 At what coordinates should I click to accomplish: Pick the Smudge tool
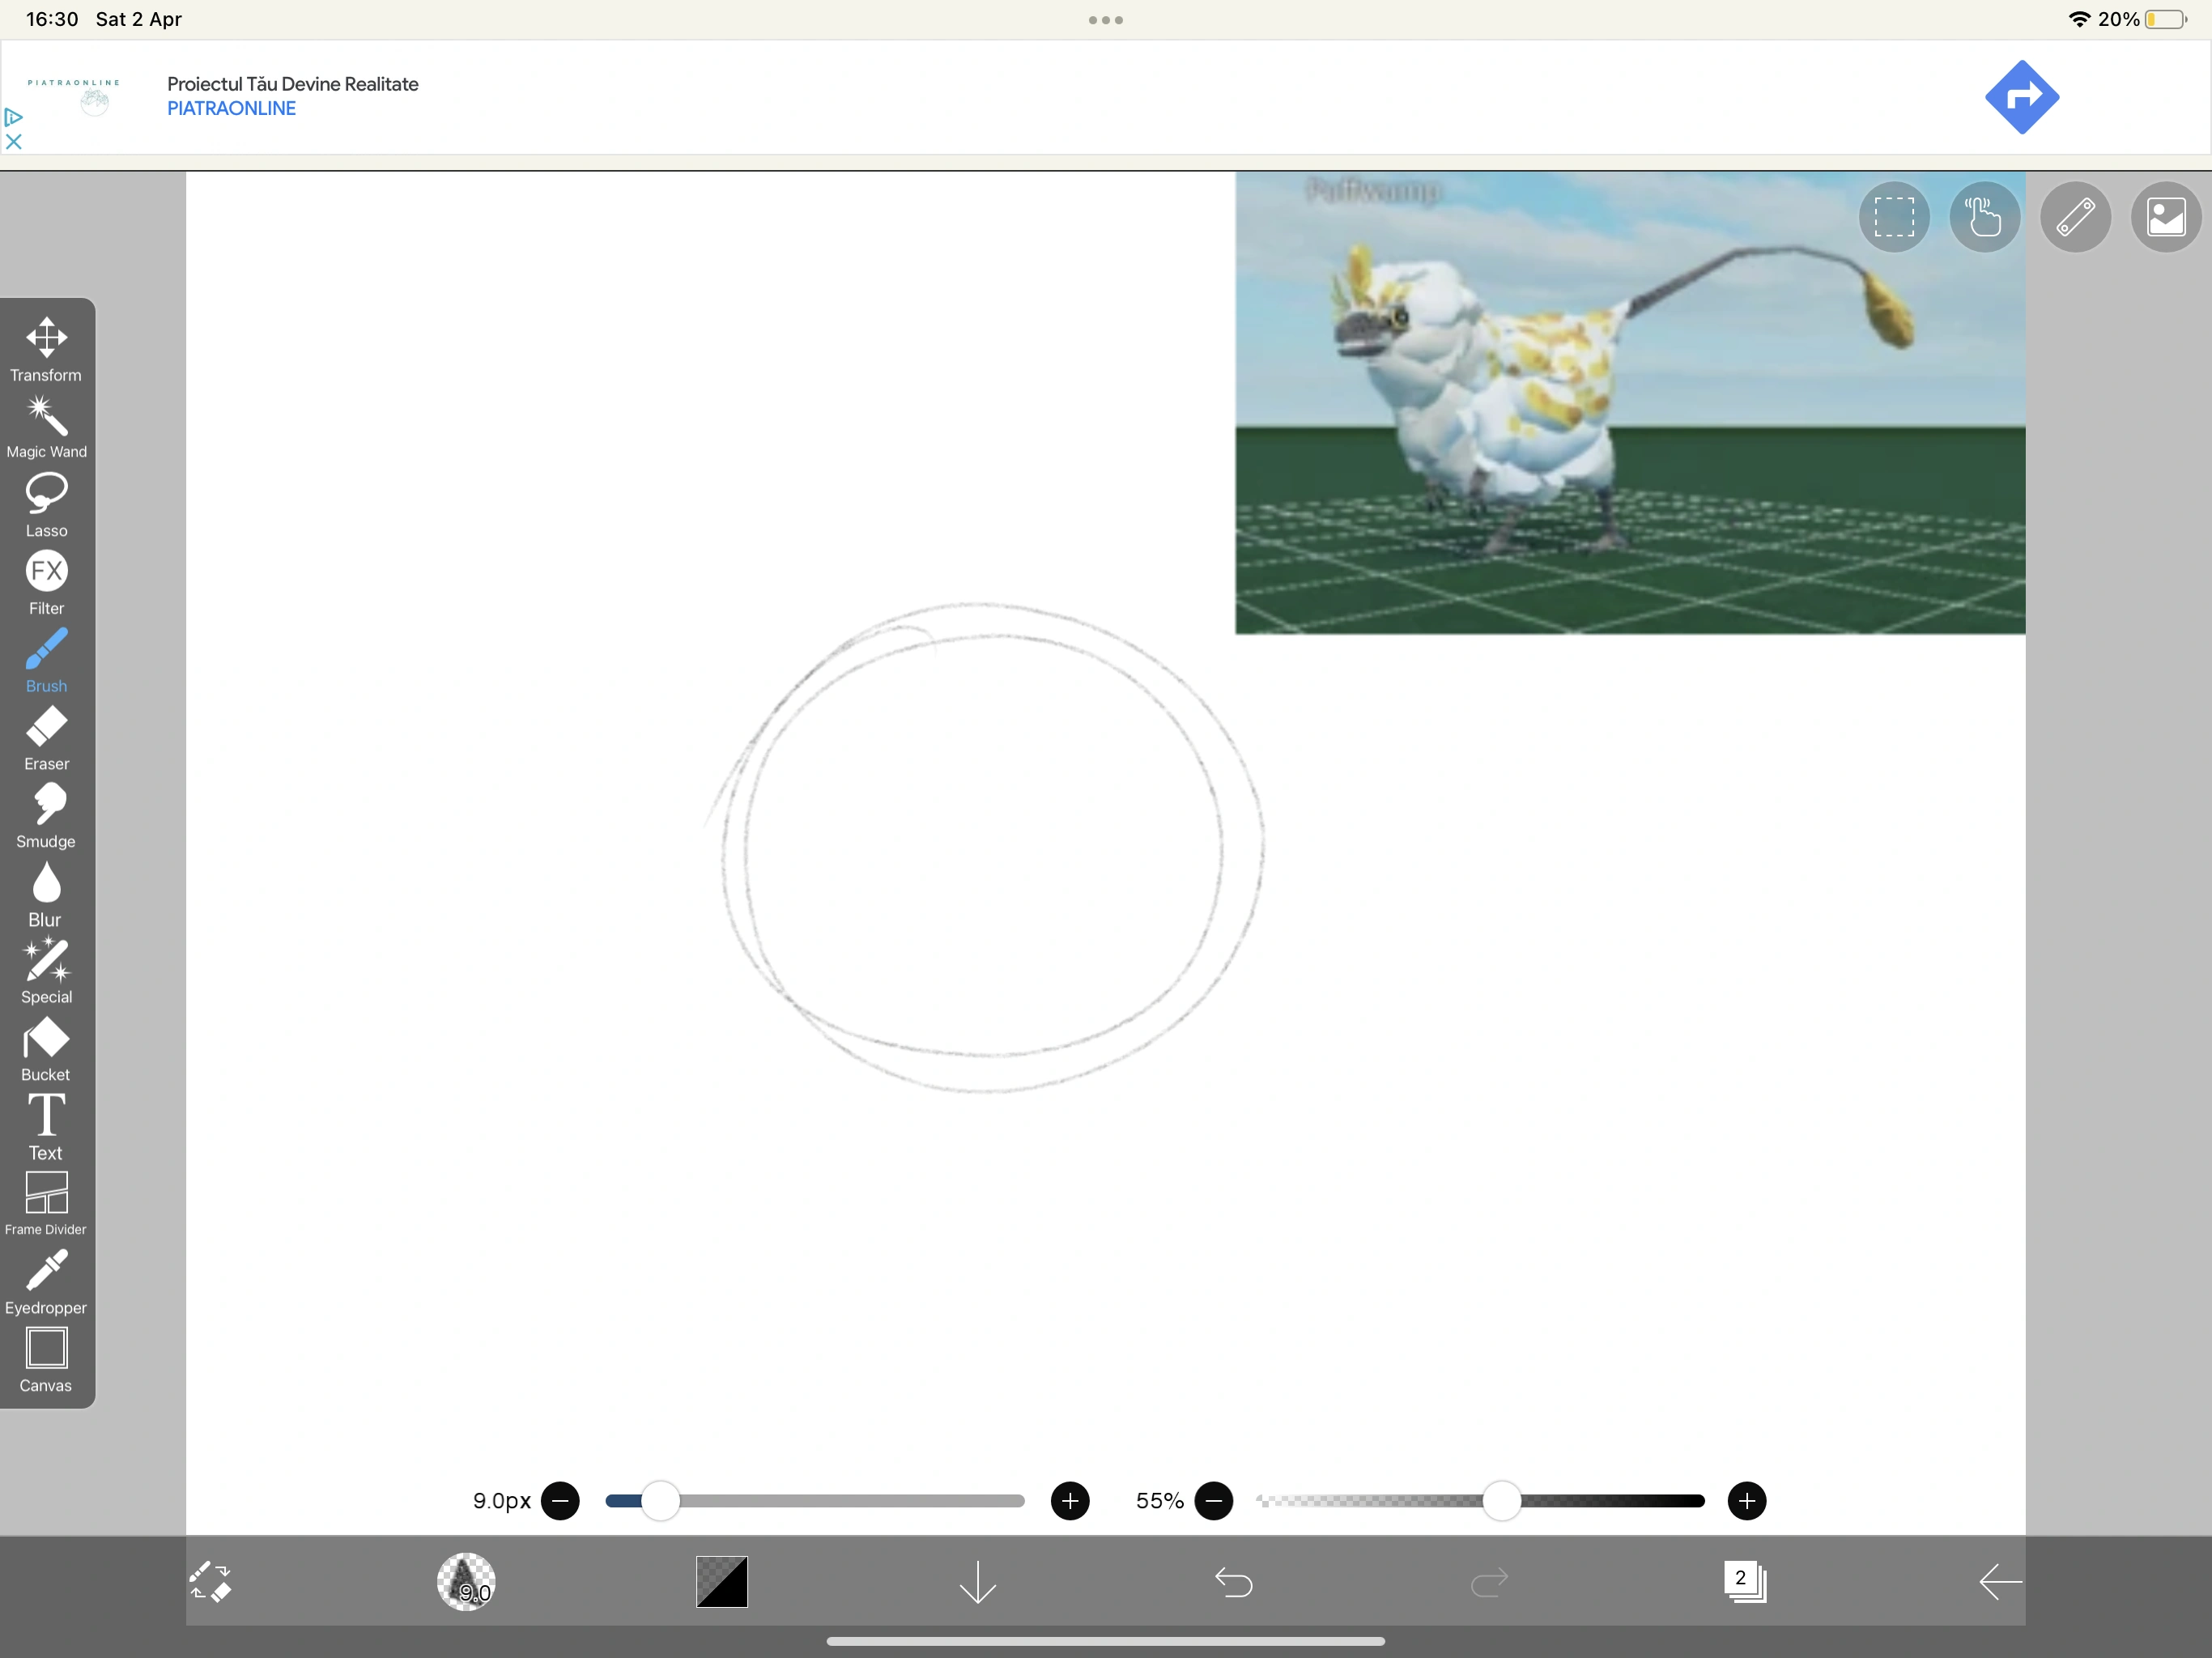point(46,815)
